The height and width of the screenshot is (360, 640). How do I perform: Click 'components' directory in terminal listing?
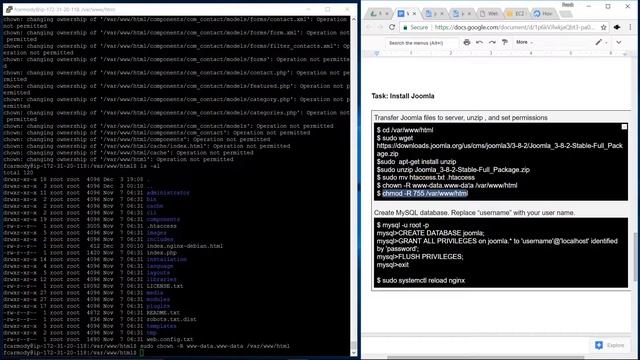click(x=163, y=219)
